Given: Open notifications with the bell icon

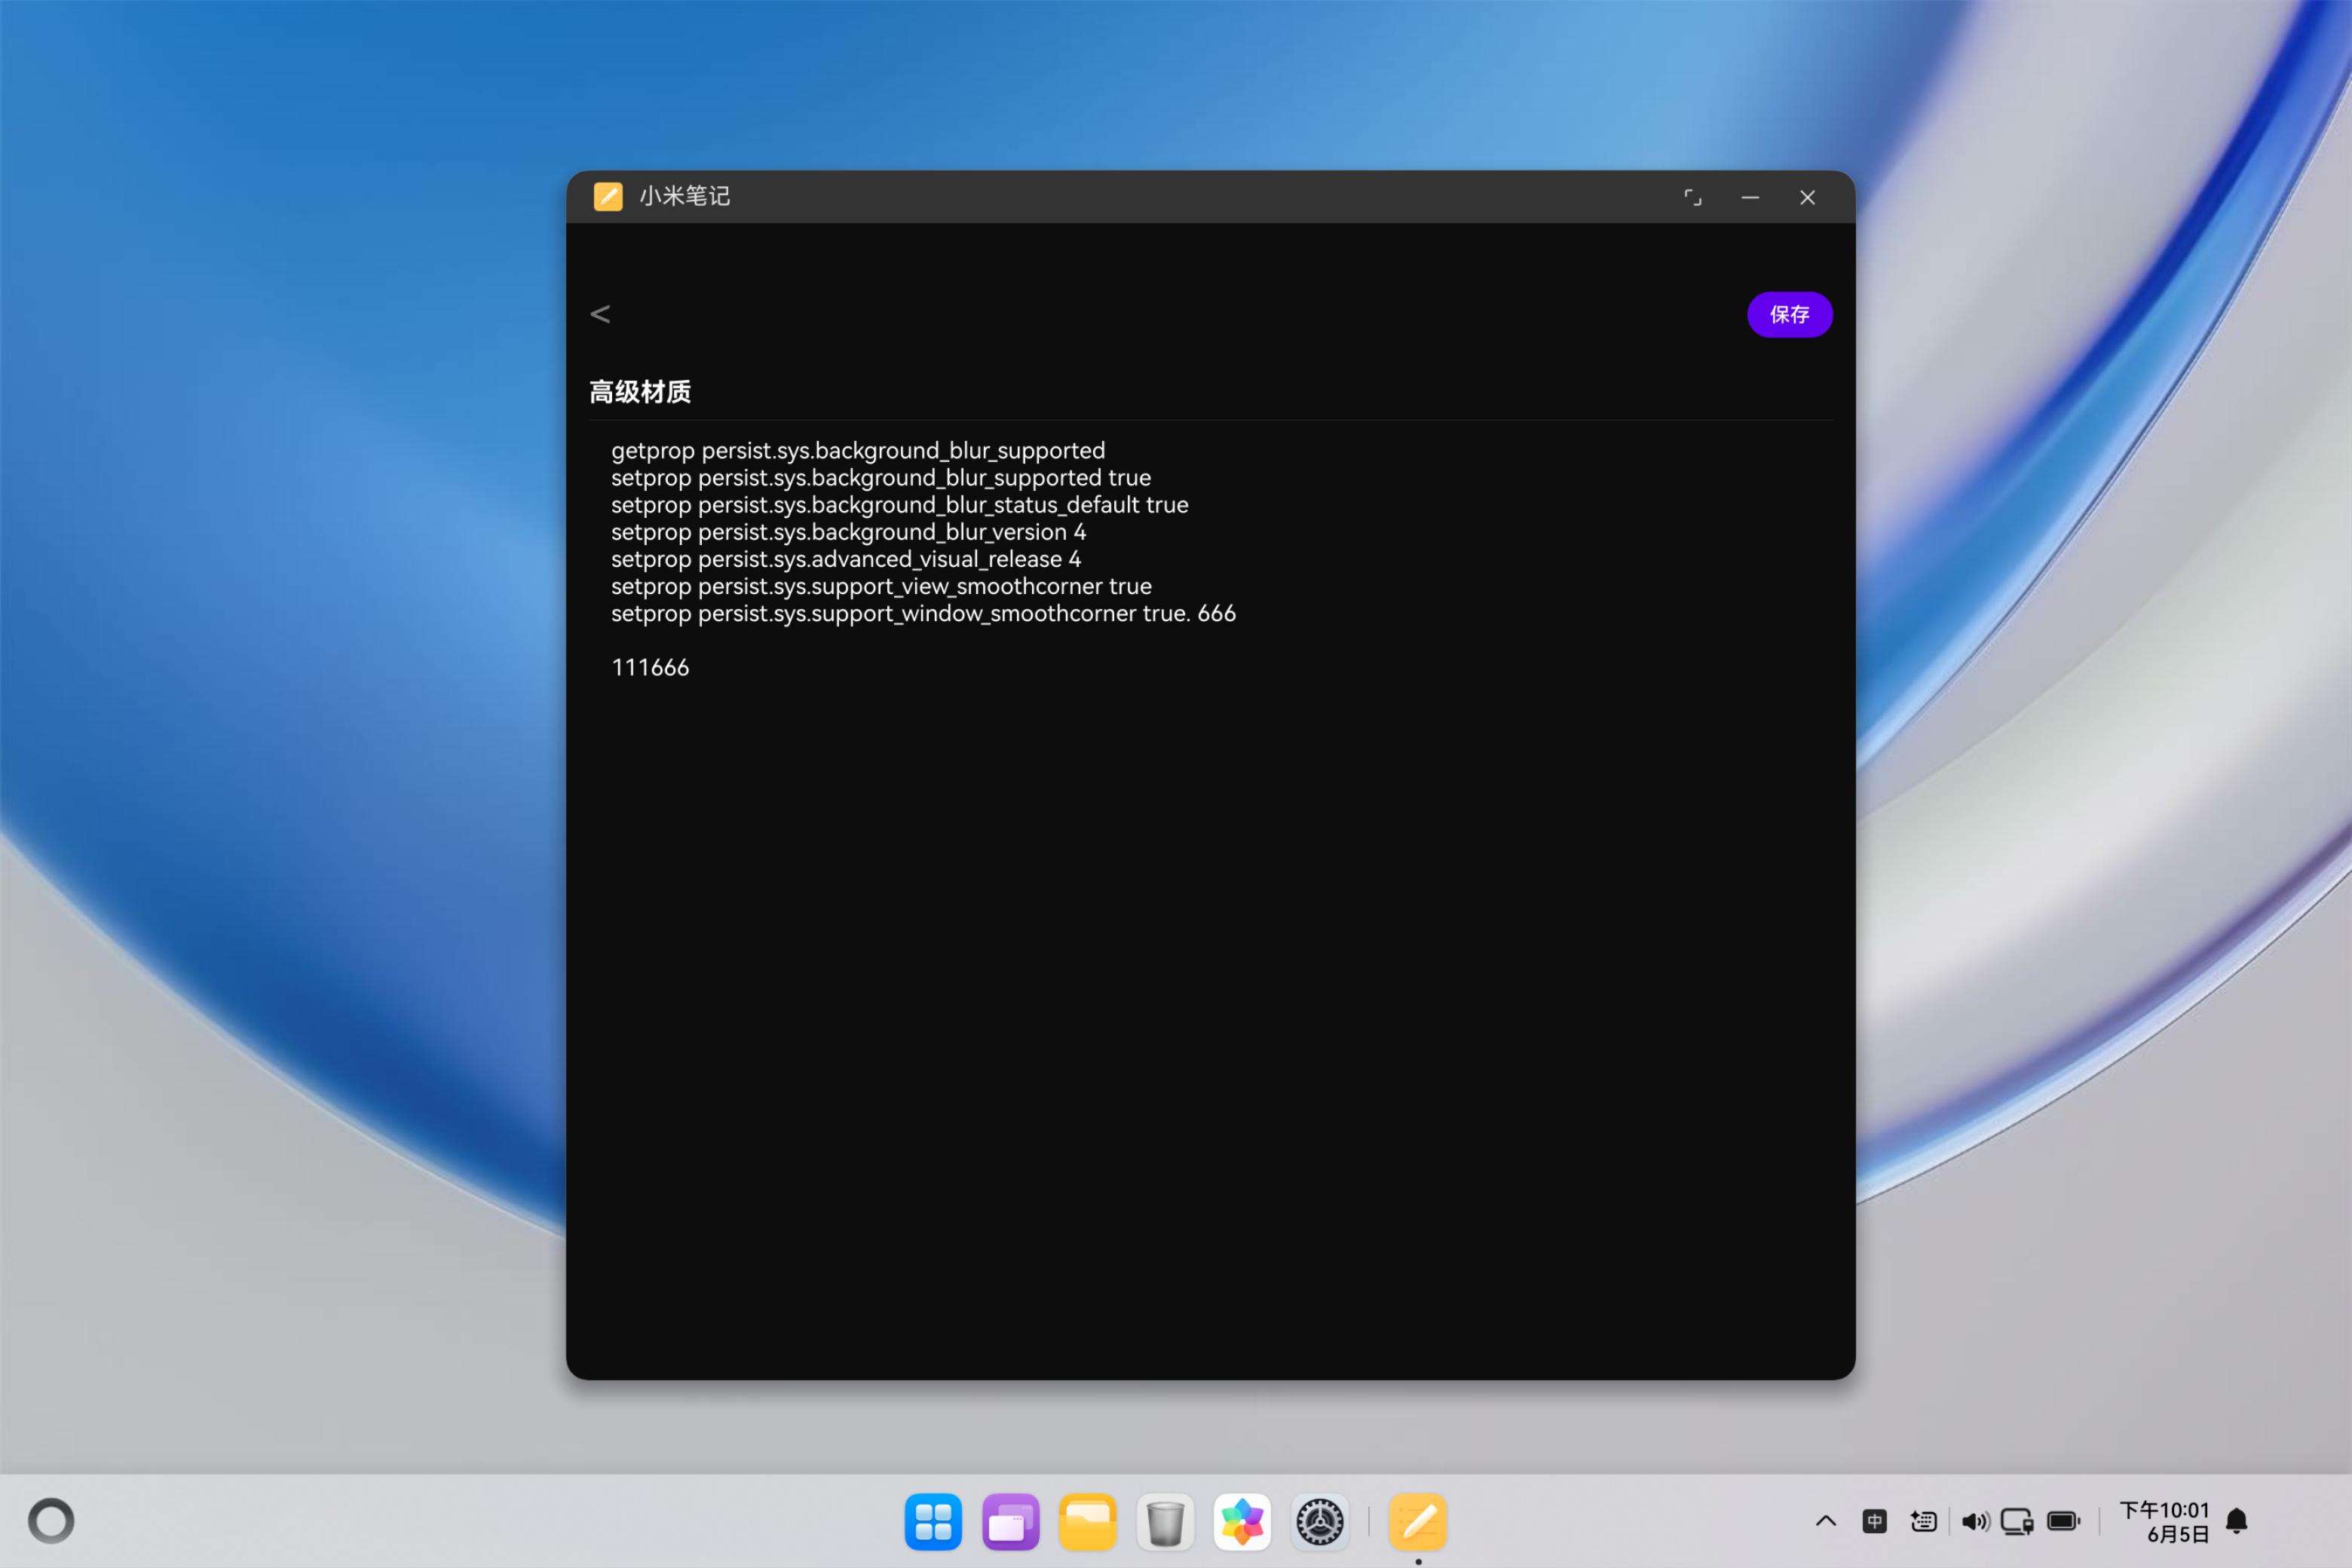Looking at the screenshot, I should pyautogui.click(x=2237, y=1521).
